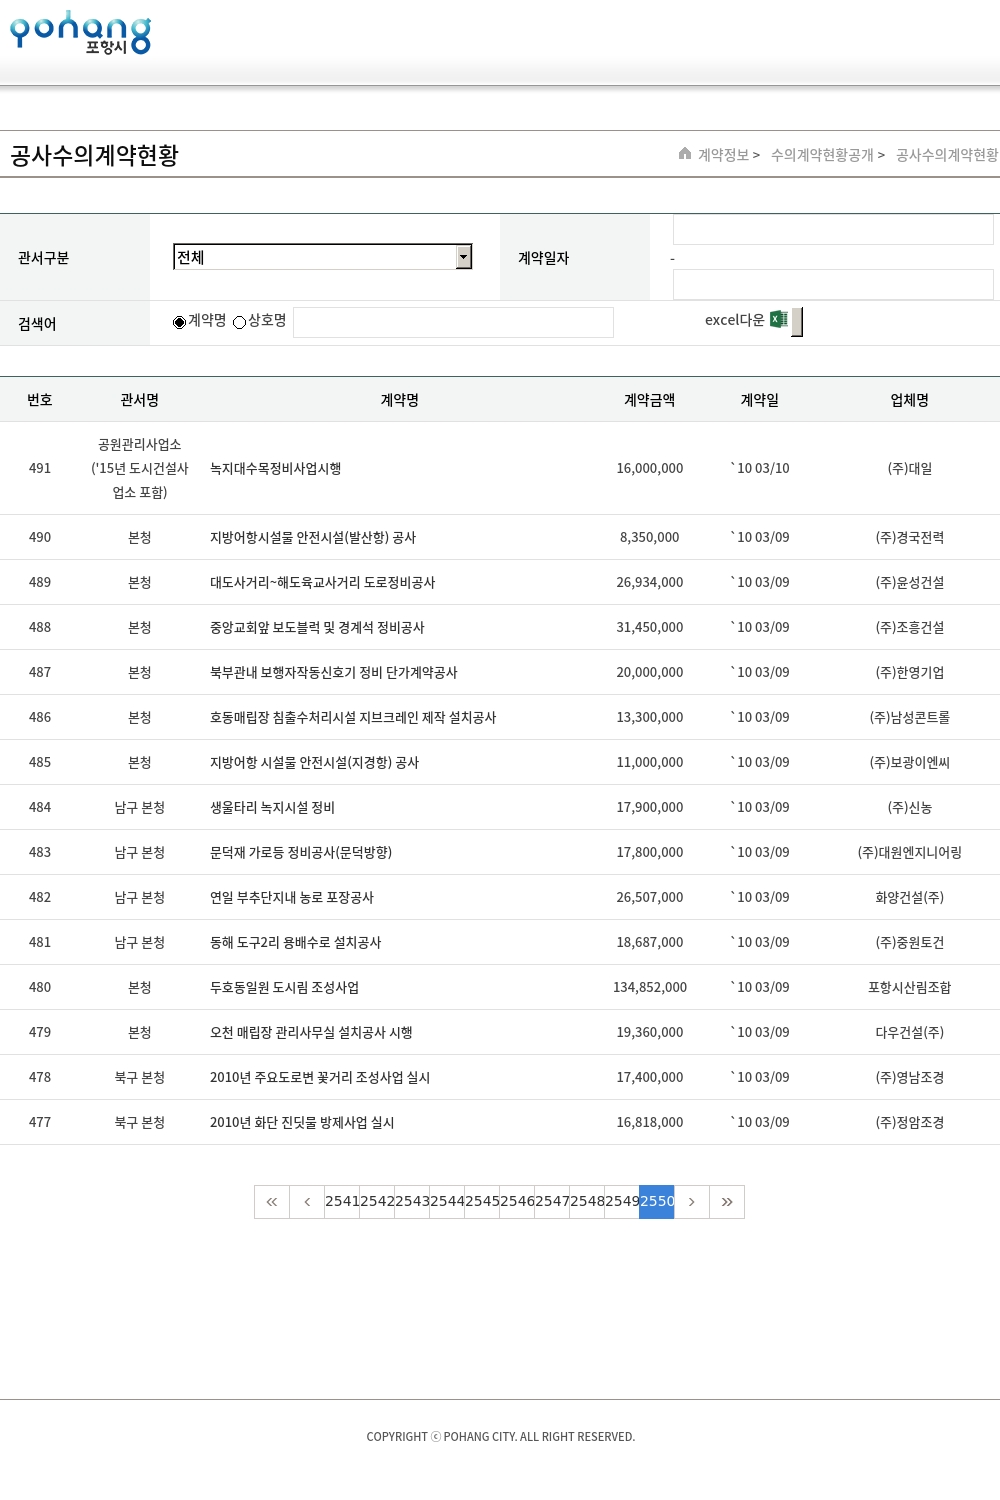The height and width of the screenshot is (1500, 1000).
Task: Click the contract end date field
Action: (833, 285)
